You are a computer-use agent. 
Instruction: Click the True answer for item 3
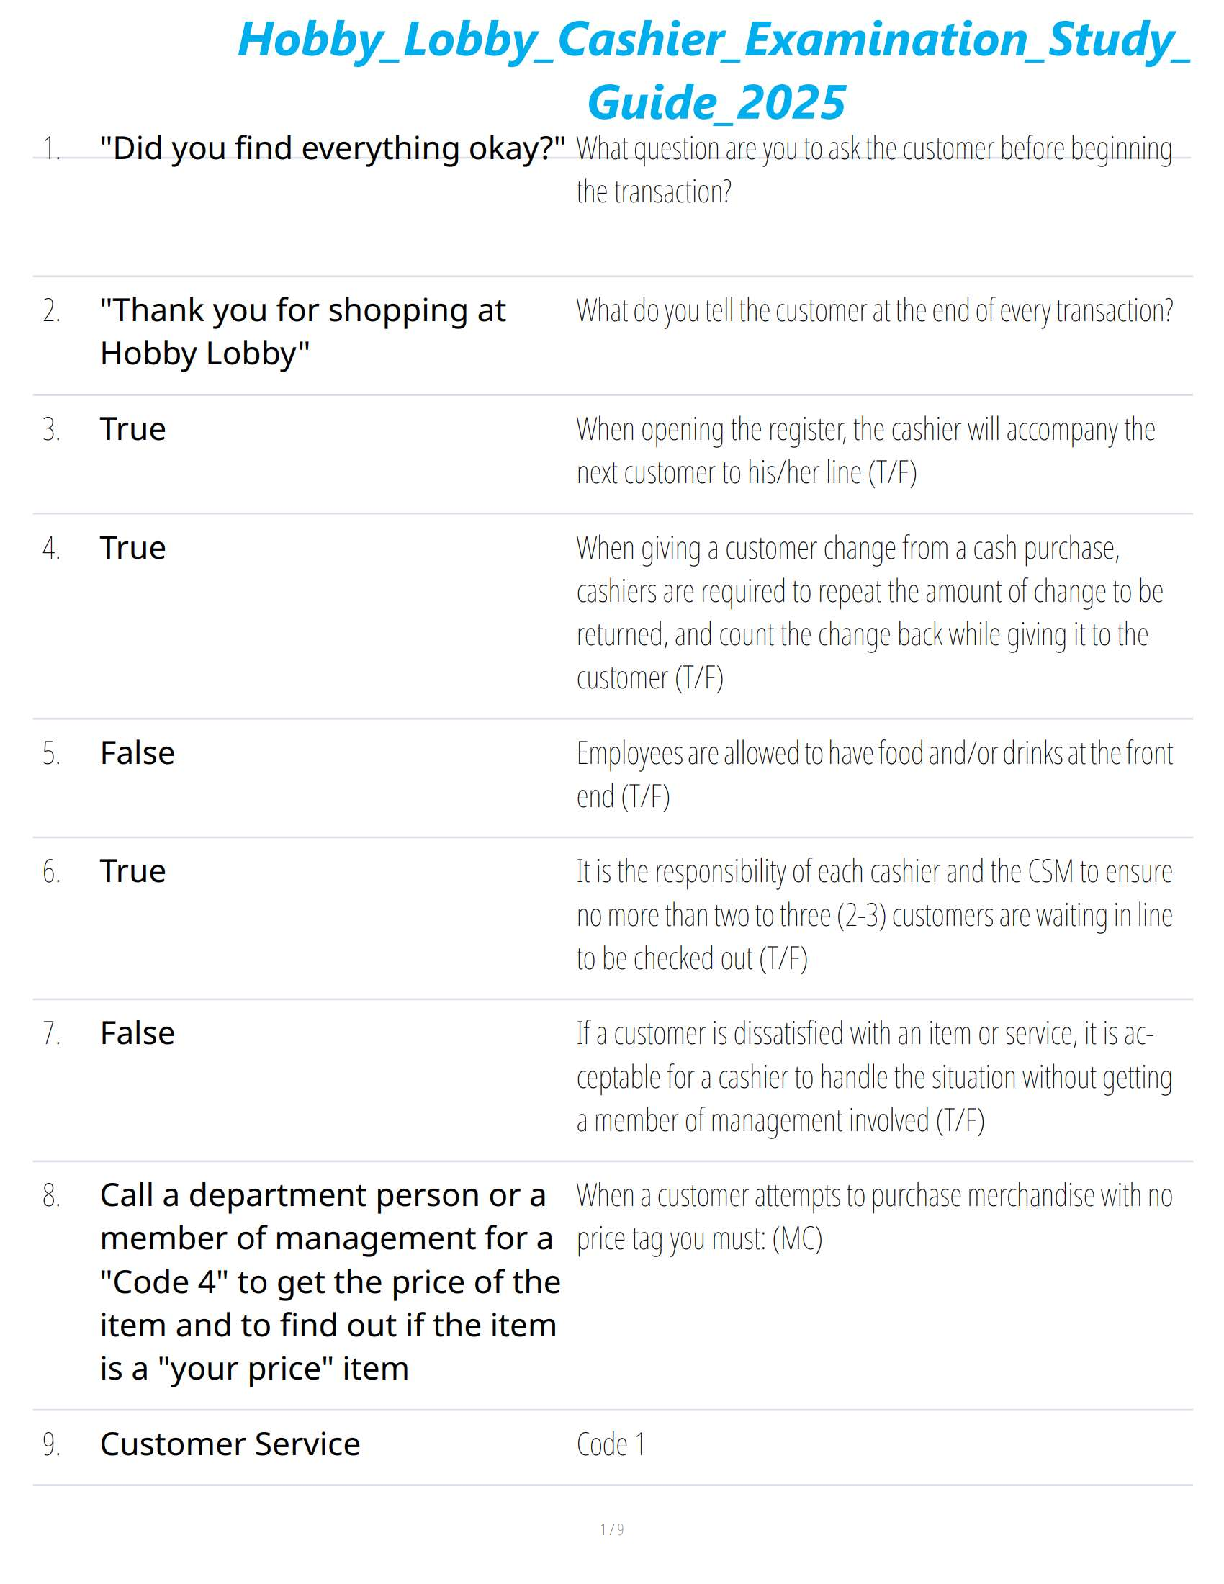(x=133, y=430)
